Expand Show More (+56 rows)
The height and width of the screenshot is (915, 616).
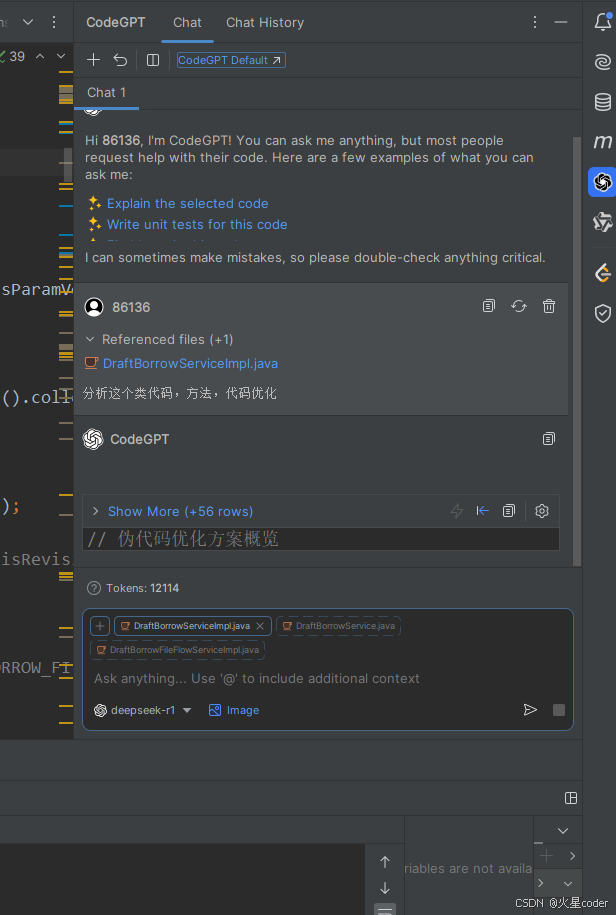coord(180,511)
